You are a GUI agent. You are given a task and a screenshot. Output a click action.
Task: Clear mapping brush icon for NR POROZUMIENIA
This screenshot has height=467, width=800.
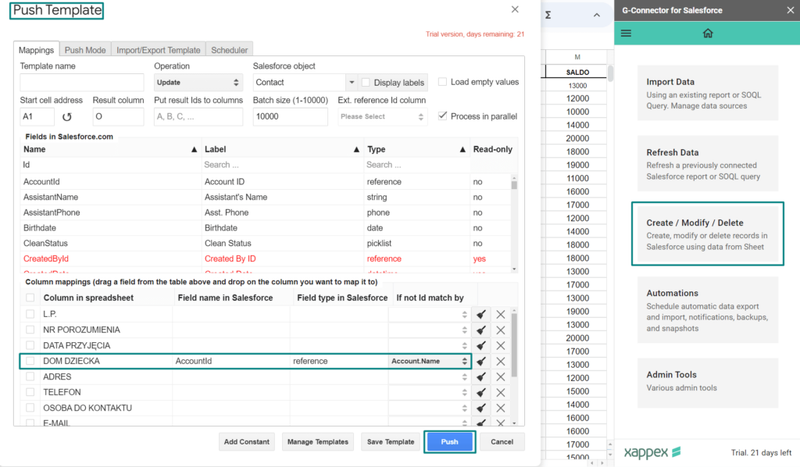pyautogui.click(x=481, y=330)
